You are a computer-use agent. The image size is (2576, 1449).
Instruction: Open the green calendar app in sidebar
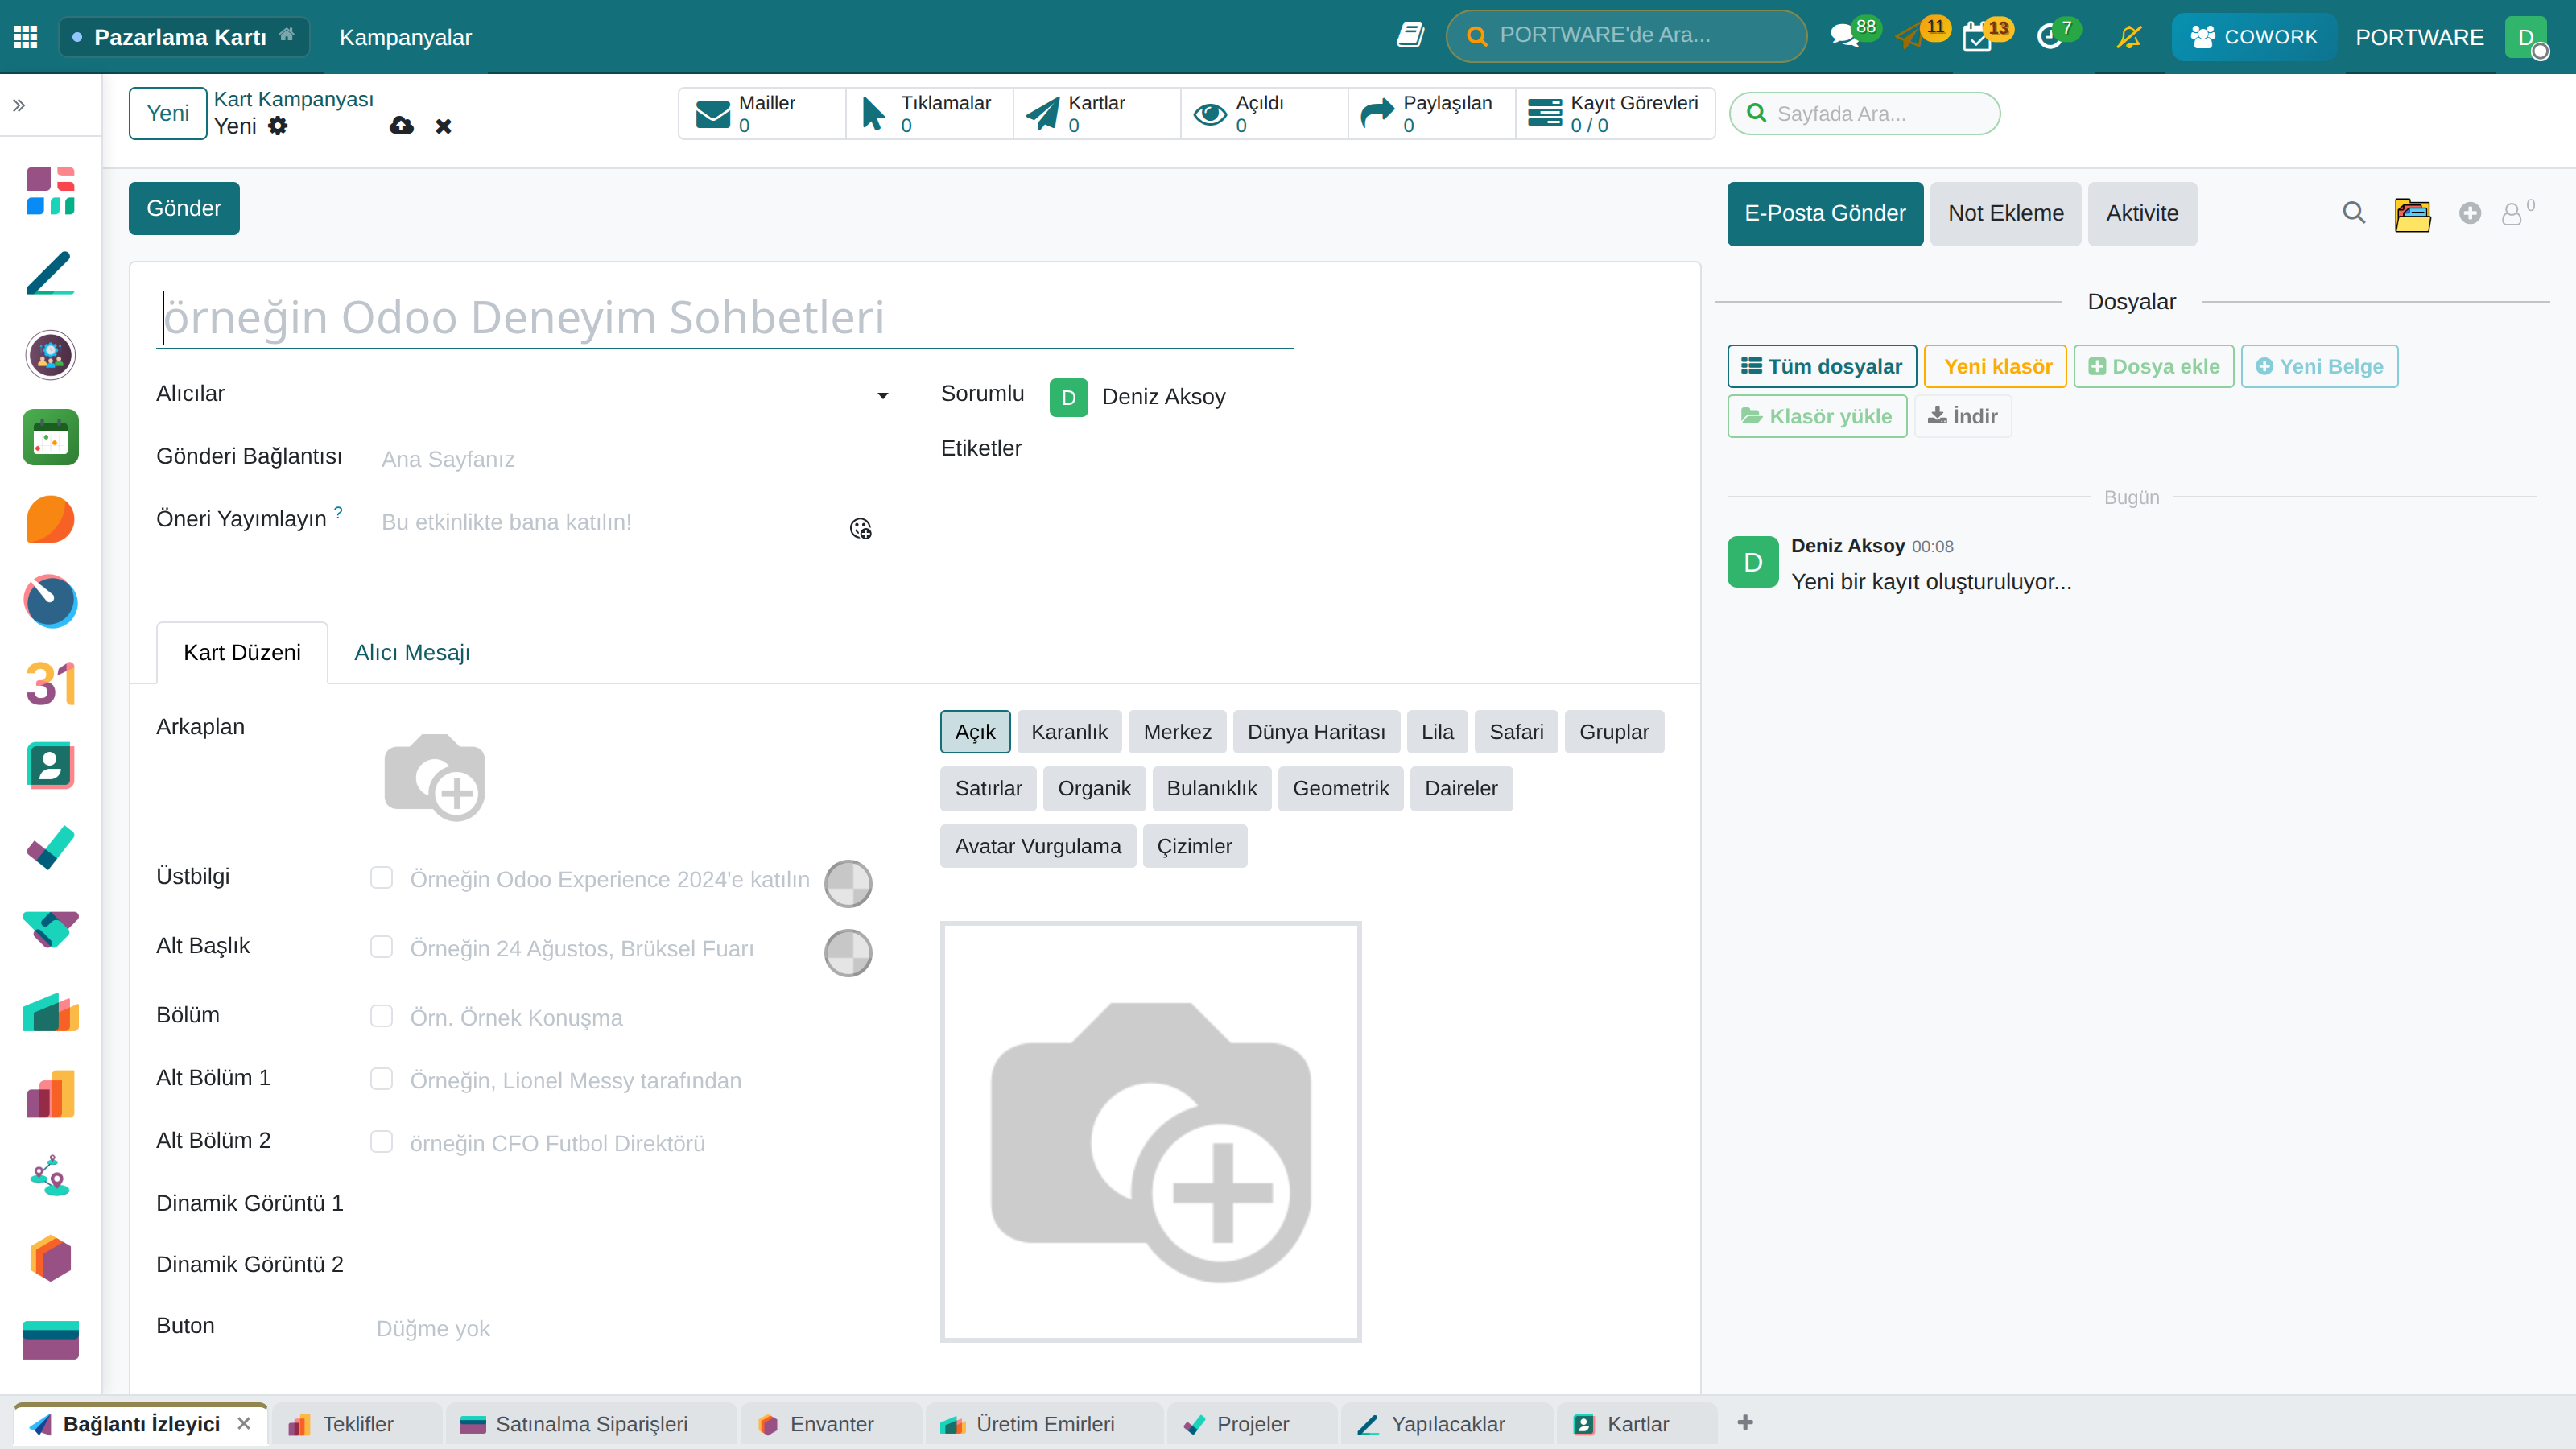[51, 437]
